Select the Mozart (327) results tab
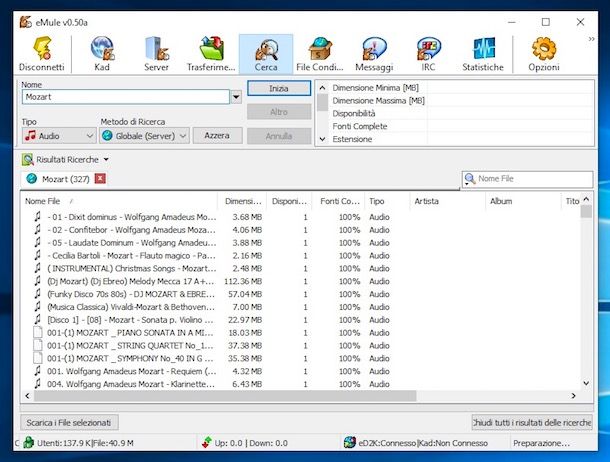This screenshot has height=462, width=610. [62, 179]
